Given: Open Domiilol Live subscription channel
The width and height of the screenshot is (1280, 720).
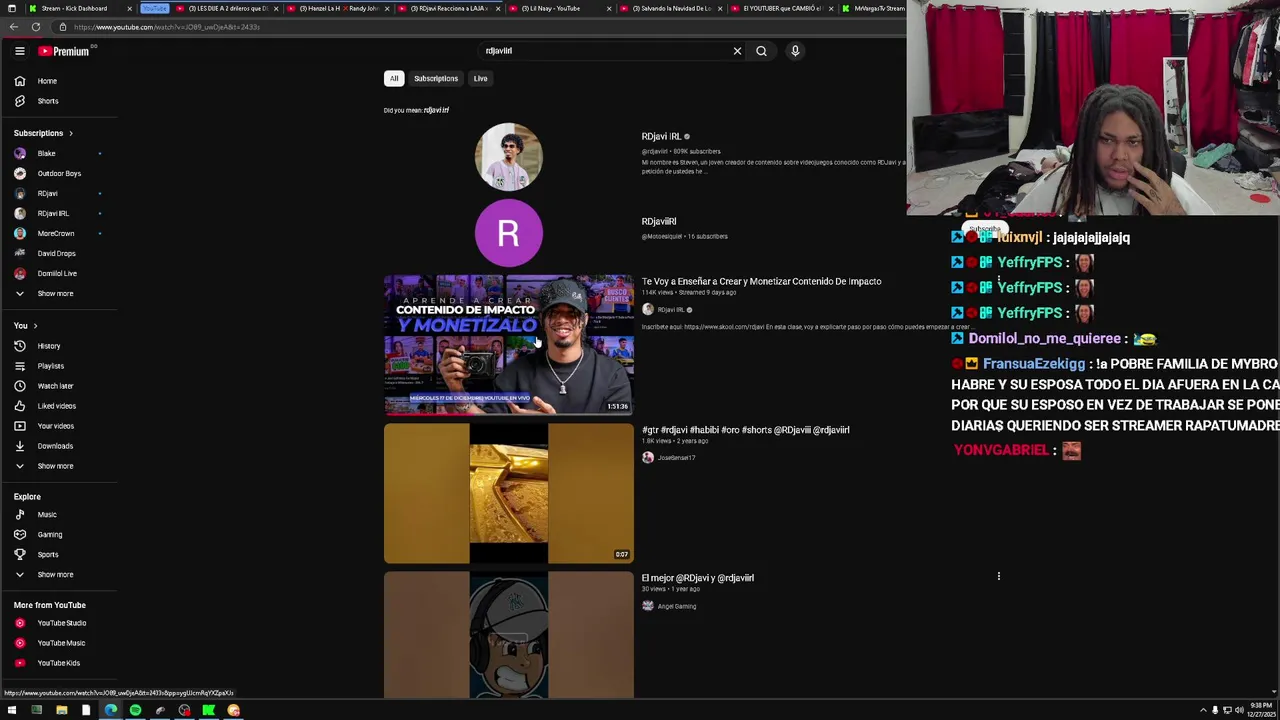Looking at the screenshot, I should click(58, 273).
